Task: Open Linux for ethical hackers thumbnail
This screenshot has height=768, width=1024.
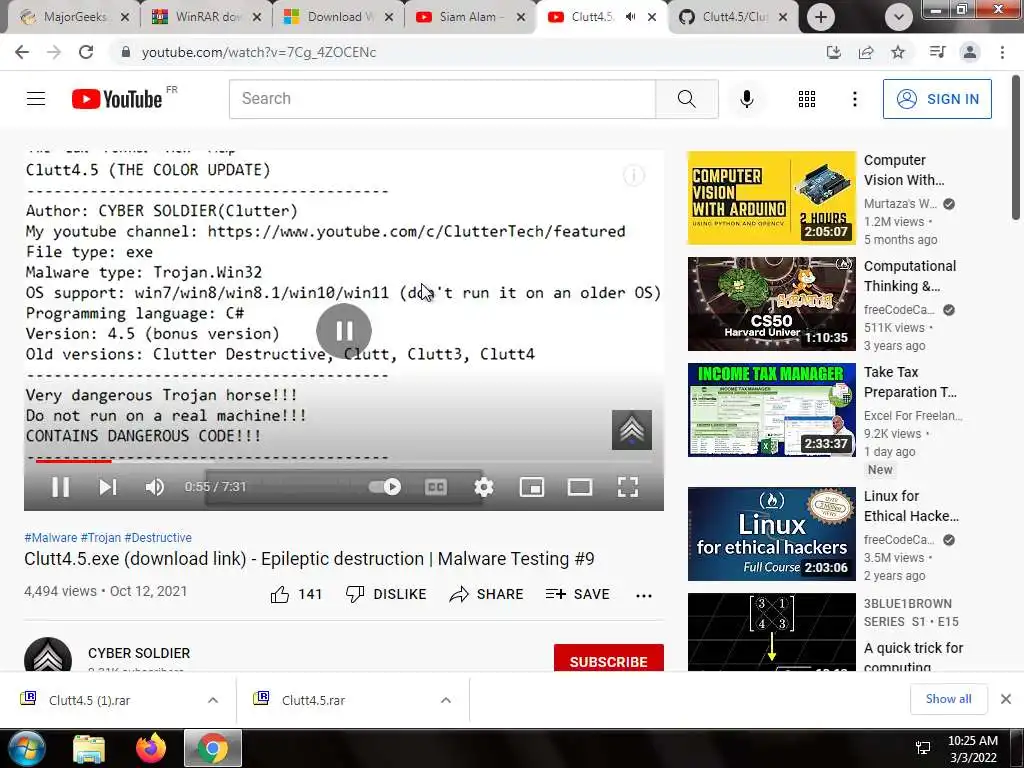Action: (x=771, y=534)
